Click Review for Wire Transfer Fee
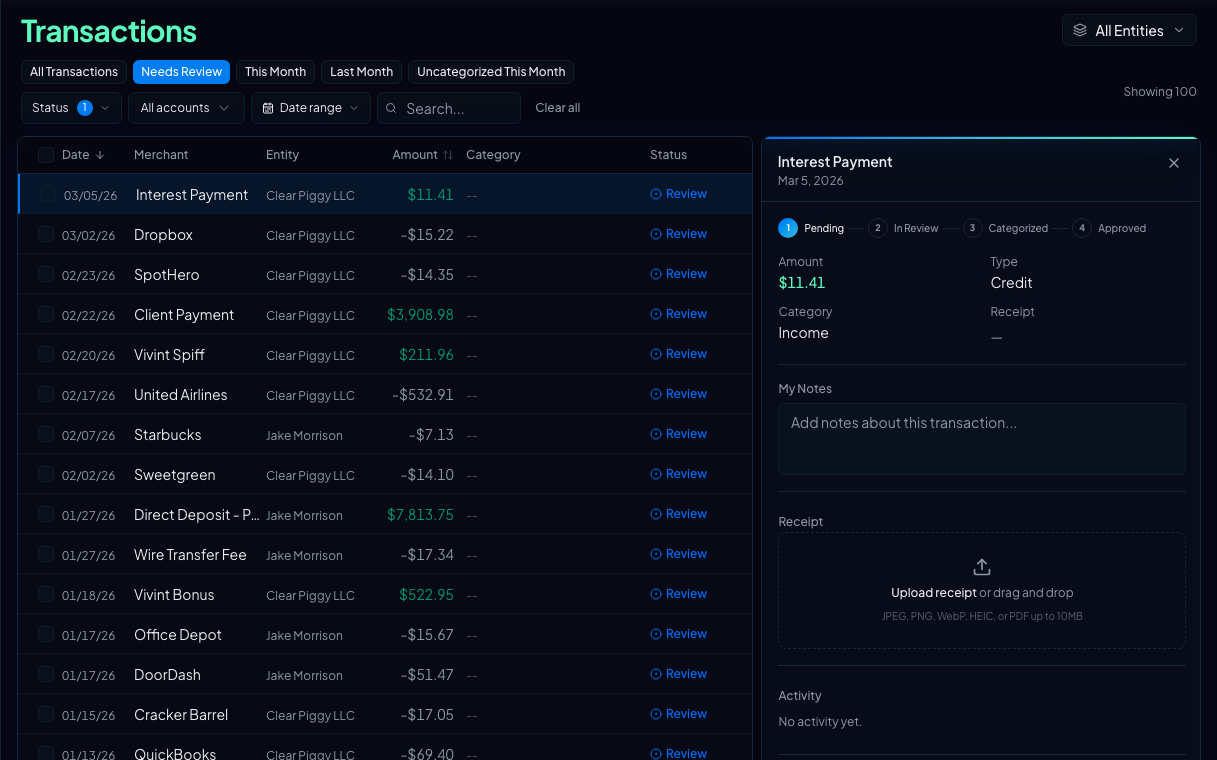This screenshot has height=760, width=1217. pos(679,554)
